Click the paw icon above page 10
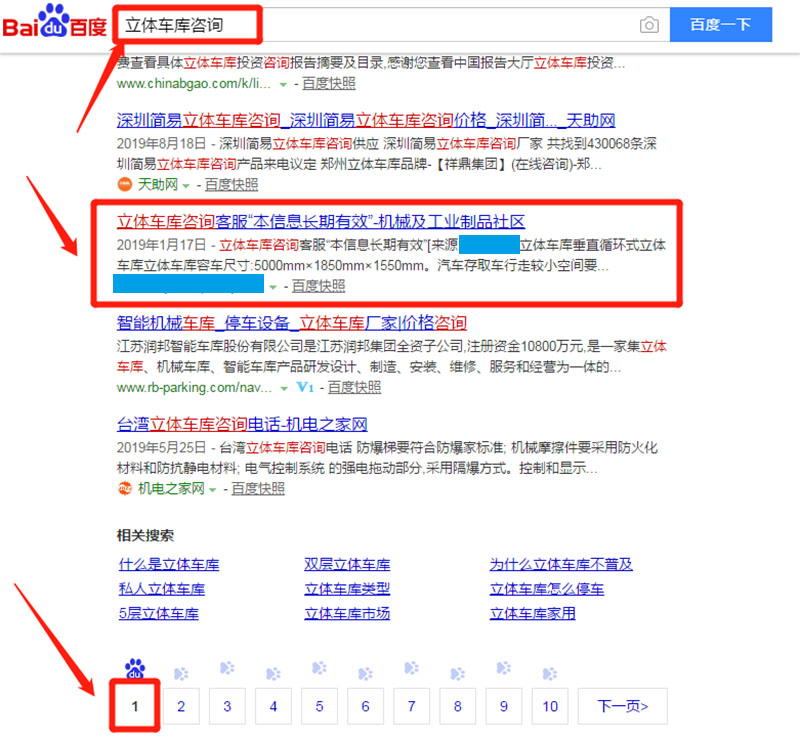 [x=550, y=674]
